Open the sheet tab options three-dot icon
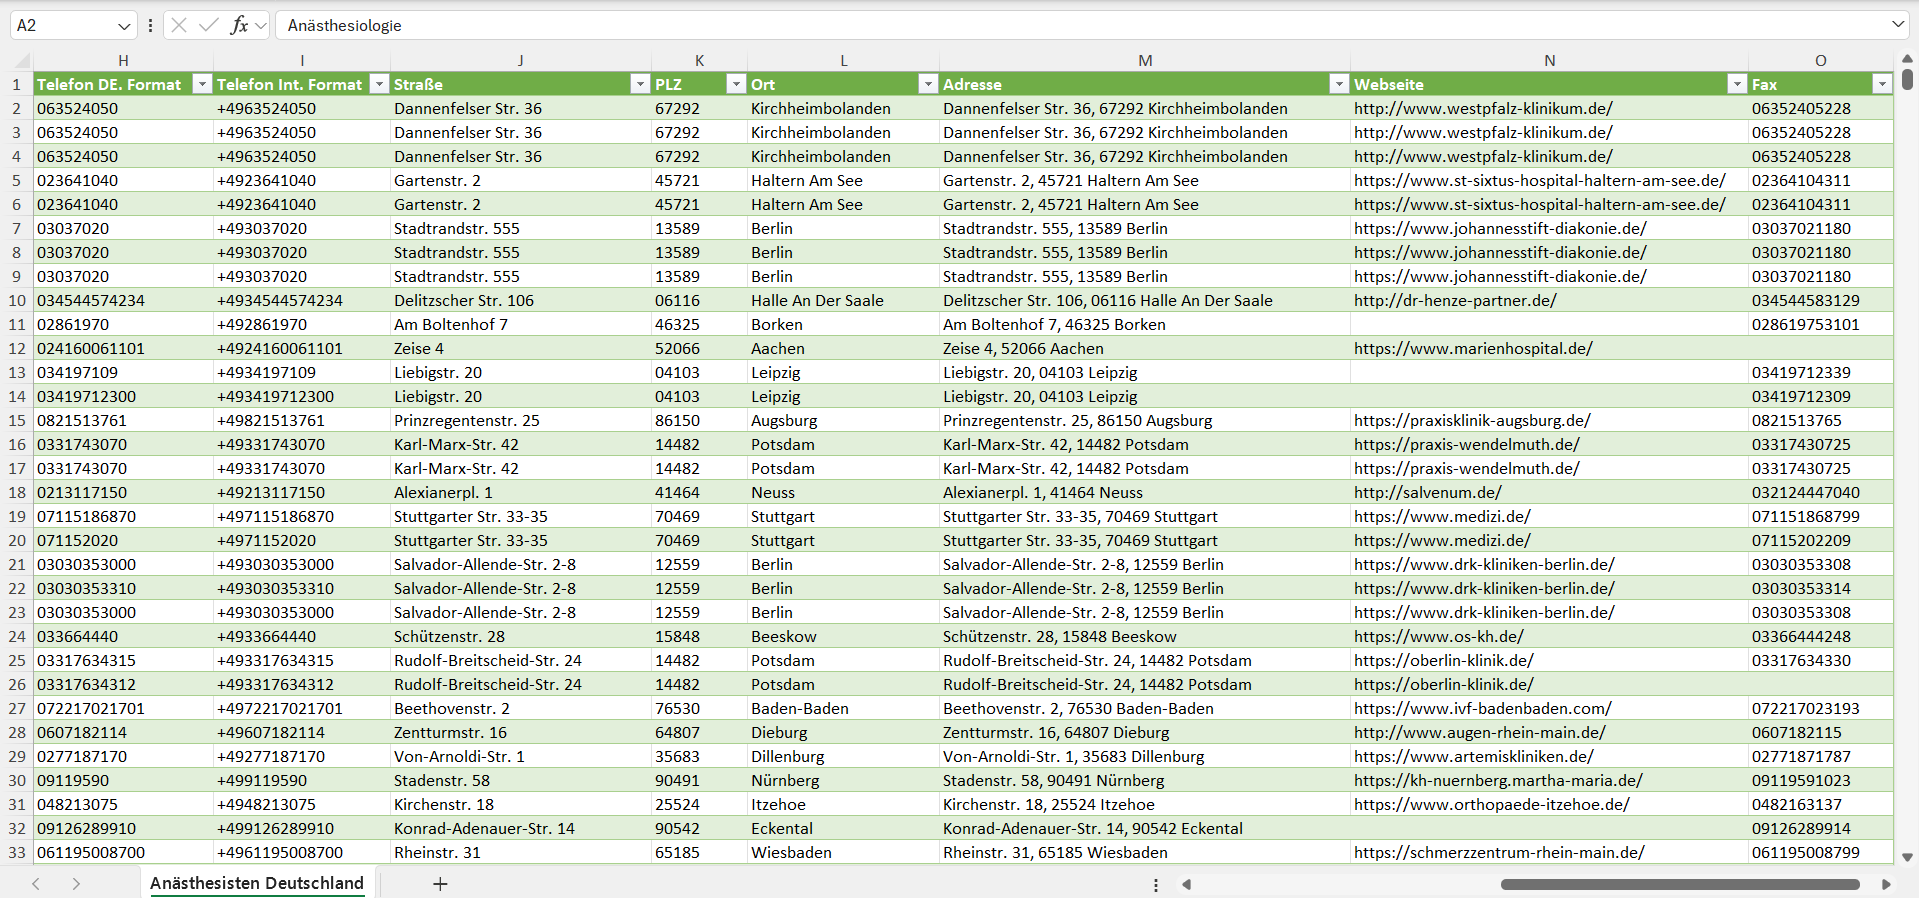Viewport: 1919px width, 898px height. 1156,885
